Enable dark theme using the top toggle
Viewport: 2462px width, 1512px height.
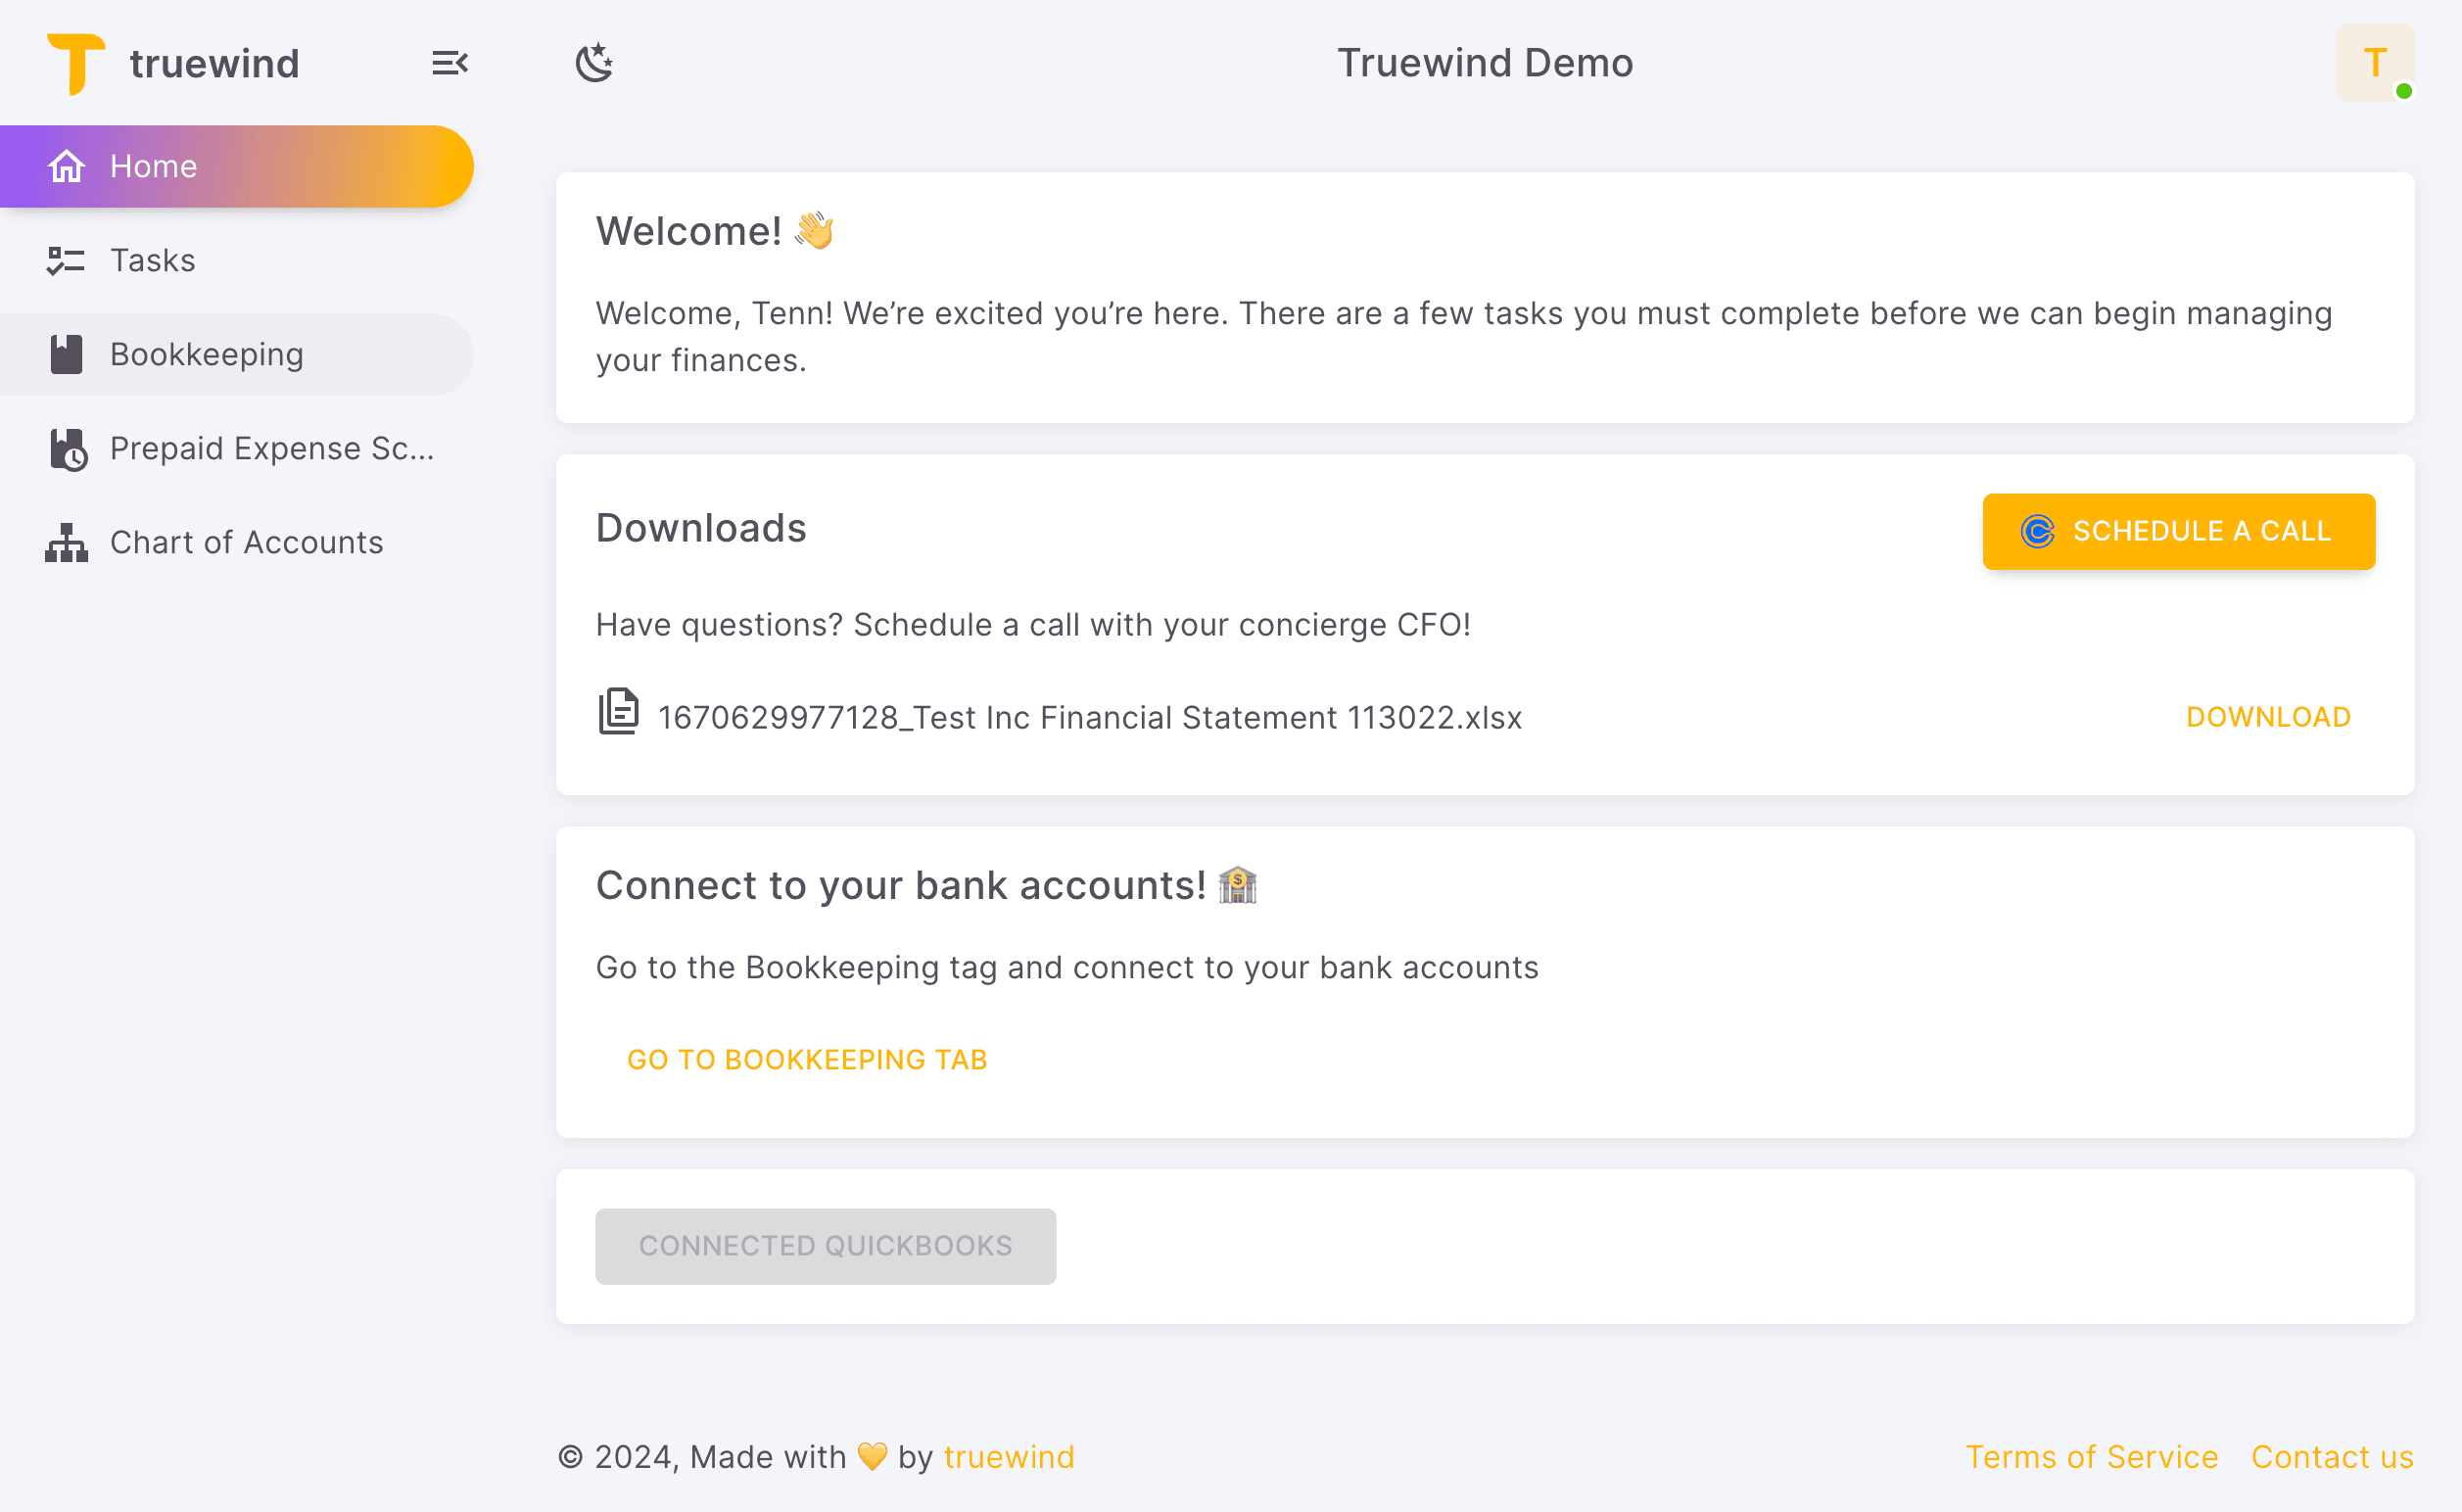[x=594, y=63]
